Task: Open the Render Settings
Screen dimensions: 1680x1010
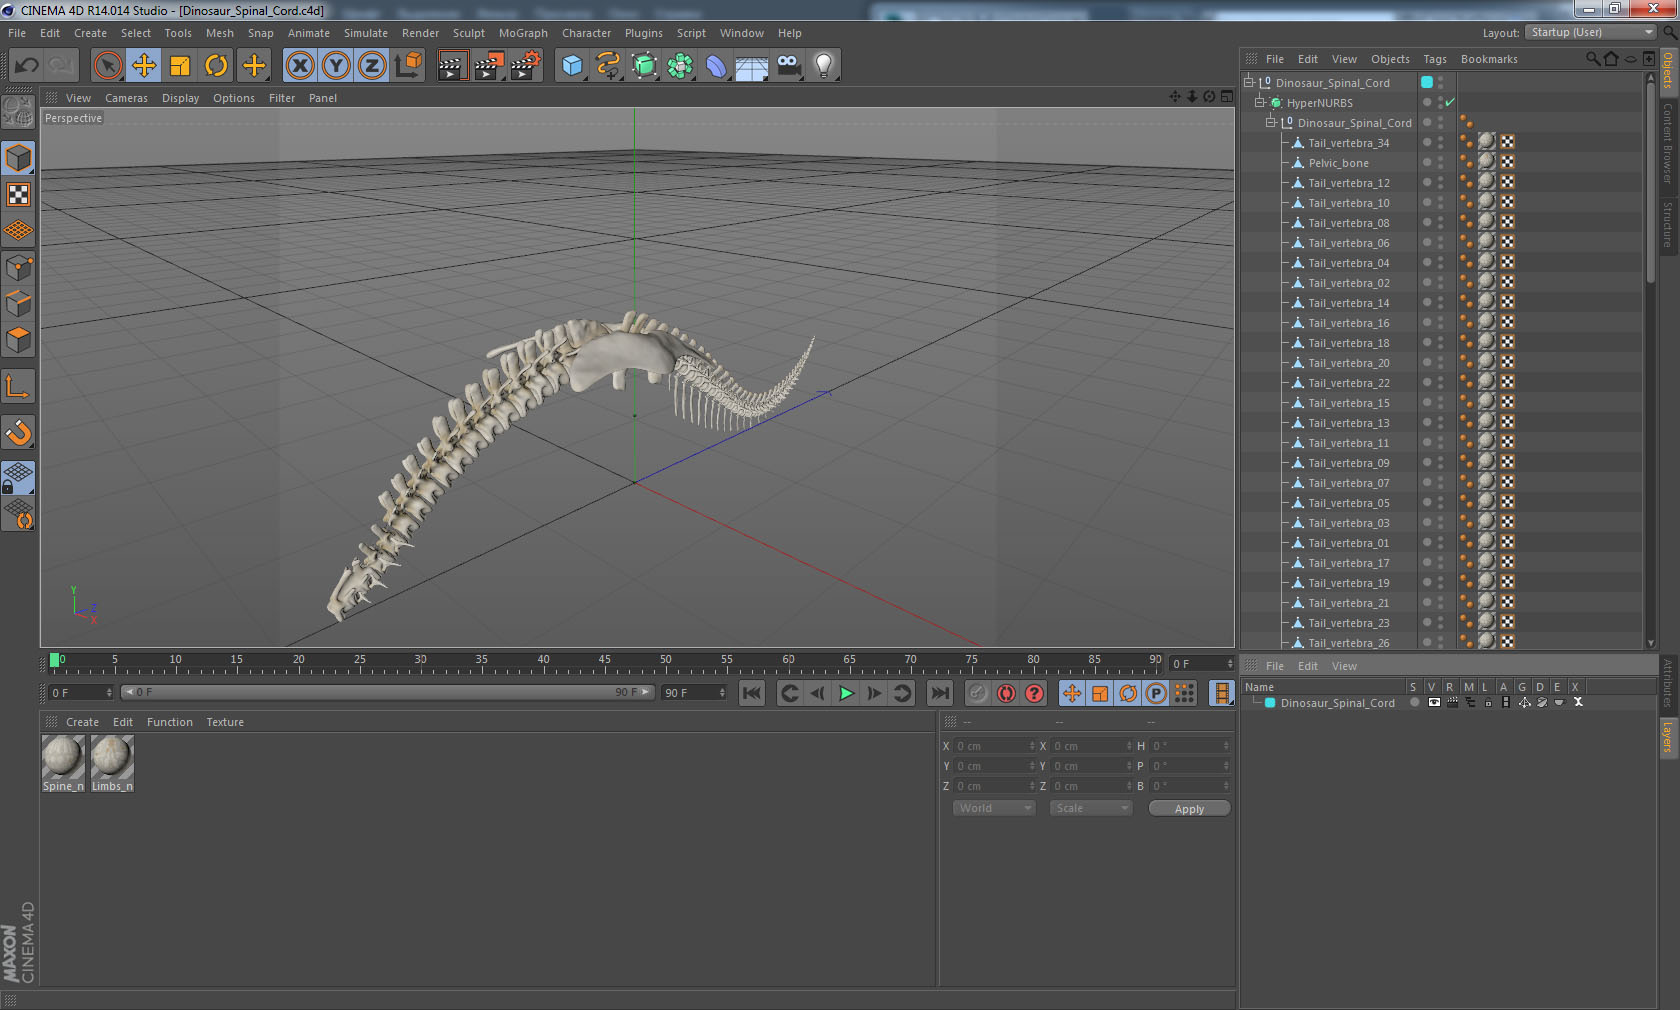Action: click(x=525, y=66)
